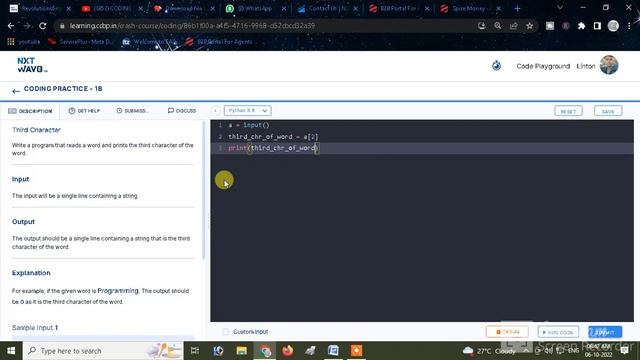This screenshot has width=640, height=360.
Task: Enable the Custom Input checkbox
Action: (226, 332)
